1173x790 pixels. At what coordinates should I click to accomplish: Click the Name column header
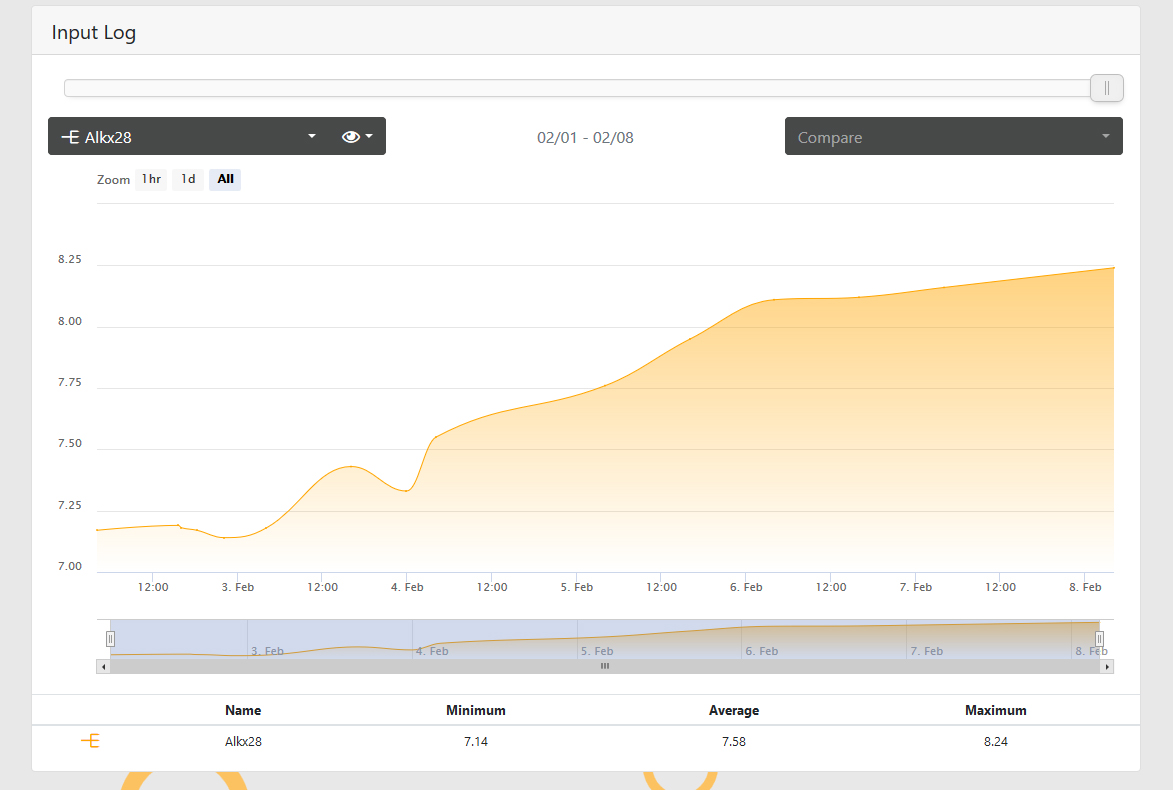[243, 710]
